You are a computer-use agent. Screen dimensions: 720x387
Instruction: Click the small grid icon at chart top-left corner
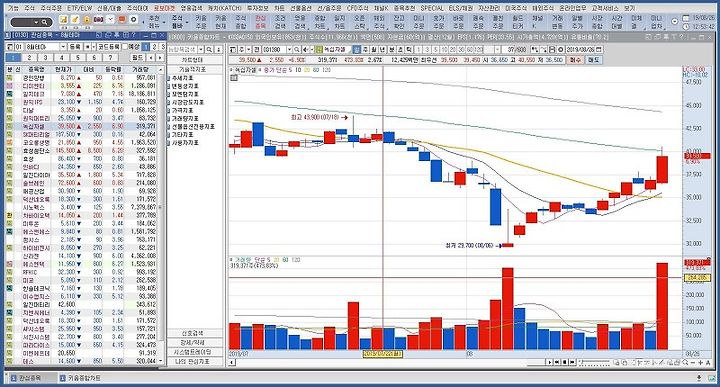pyautogui.click(x=234, y=78)
